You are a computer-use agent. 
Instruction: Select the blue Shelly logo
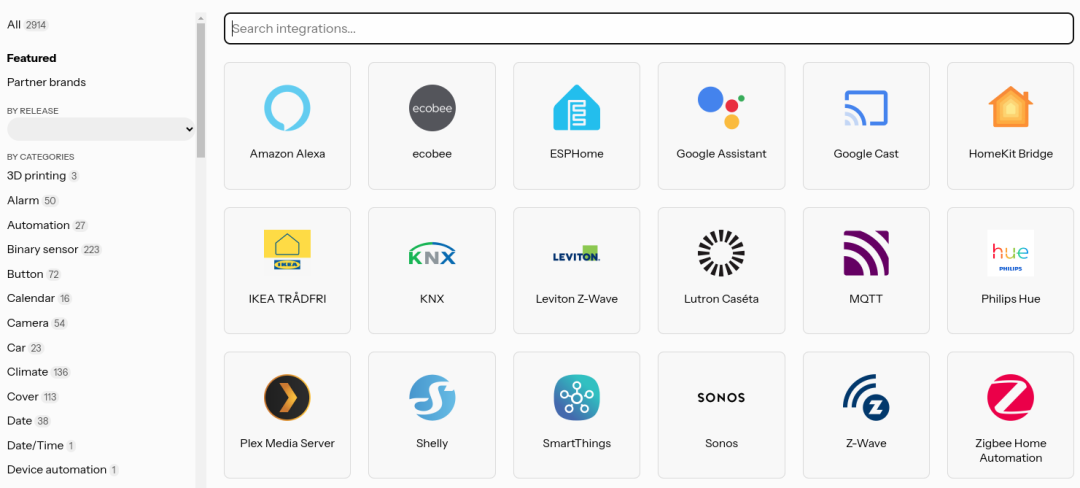click(x=432, y=397)
